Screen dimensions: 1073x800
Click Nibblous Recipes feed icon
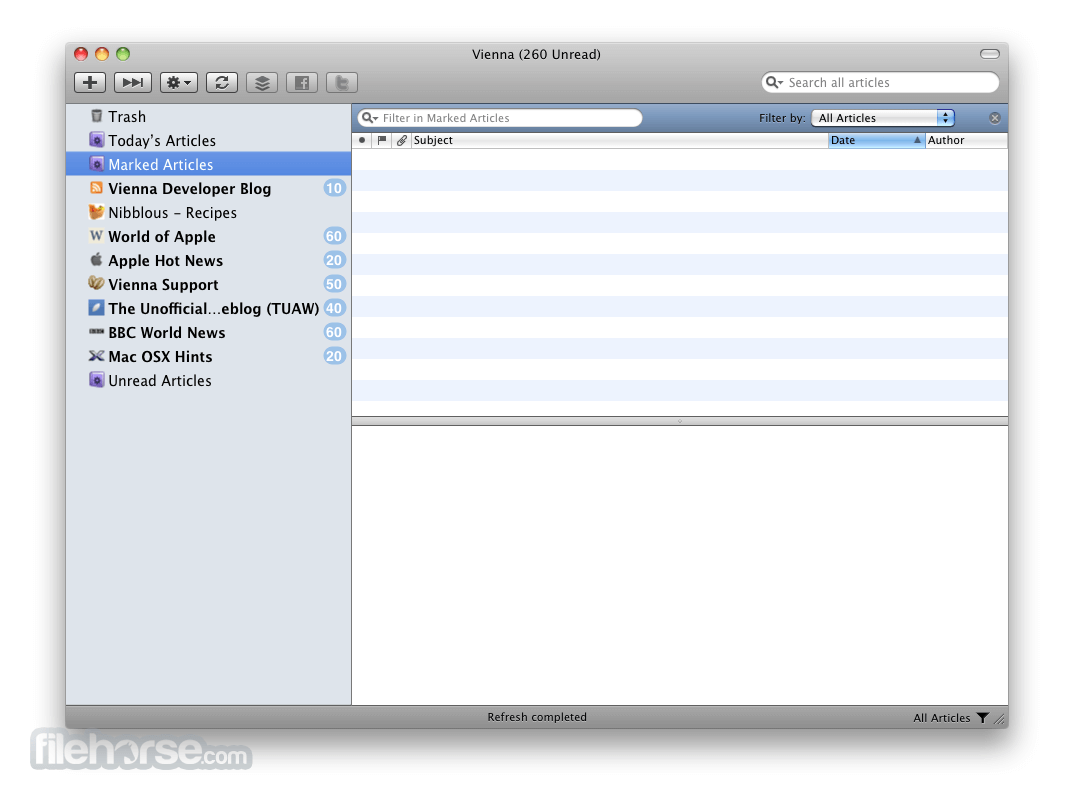tap(96, 211)
